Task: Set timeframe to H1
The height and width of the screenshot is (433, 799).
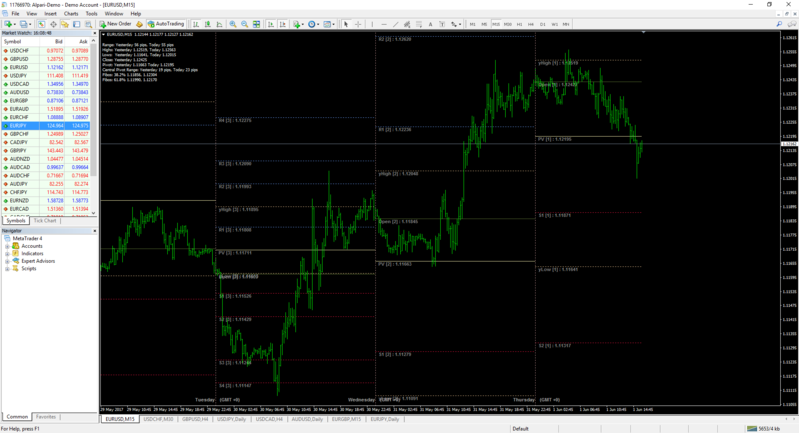Action: pos(519,24)
